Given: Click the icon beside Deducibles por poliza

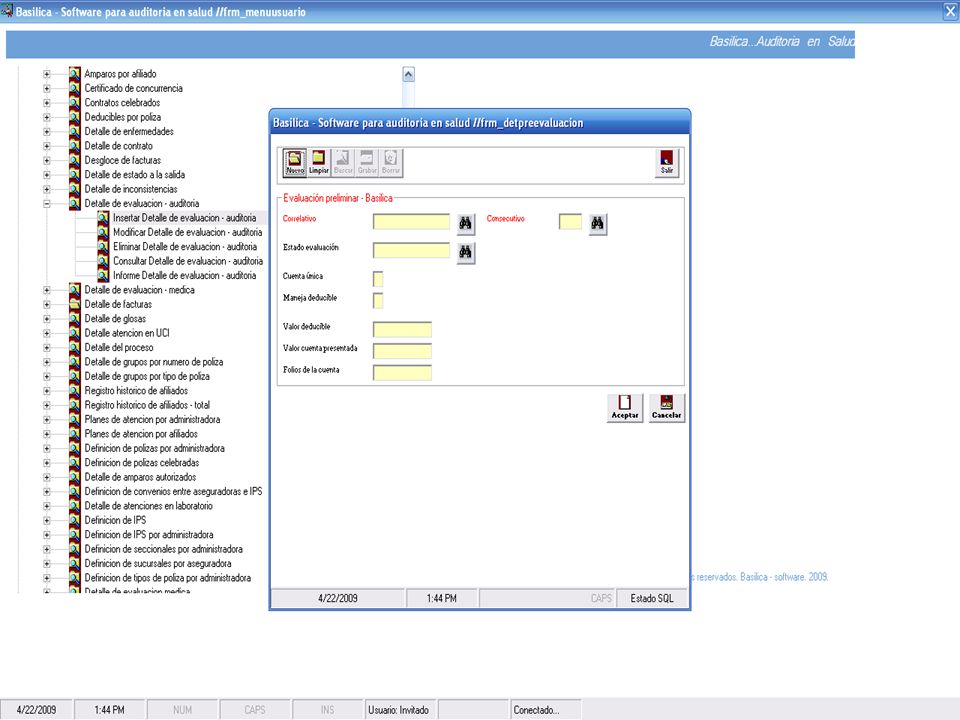Looking at the screenshot, I should [75, 117].
